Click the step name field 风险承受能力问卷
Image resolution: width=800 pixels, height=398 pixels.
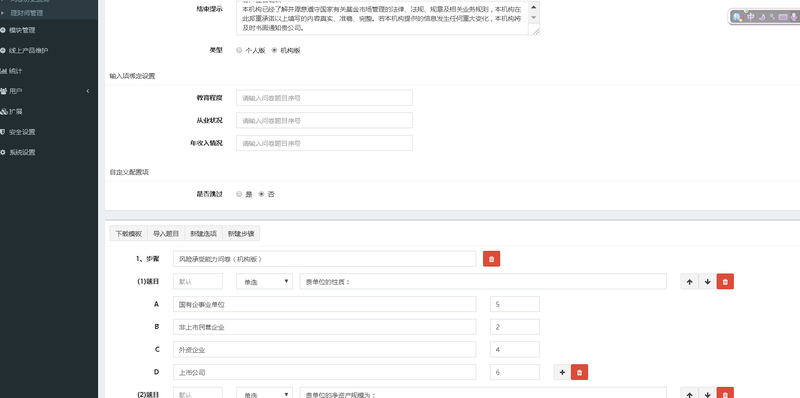coord(324,259)
